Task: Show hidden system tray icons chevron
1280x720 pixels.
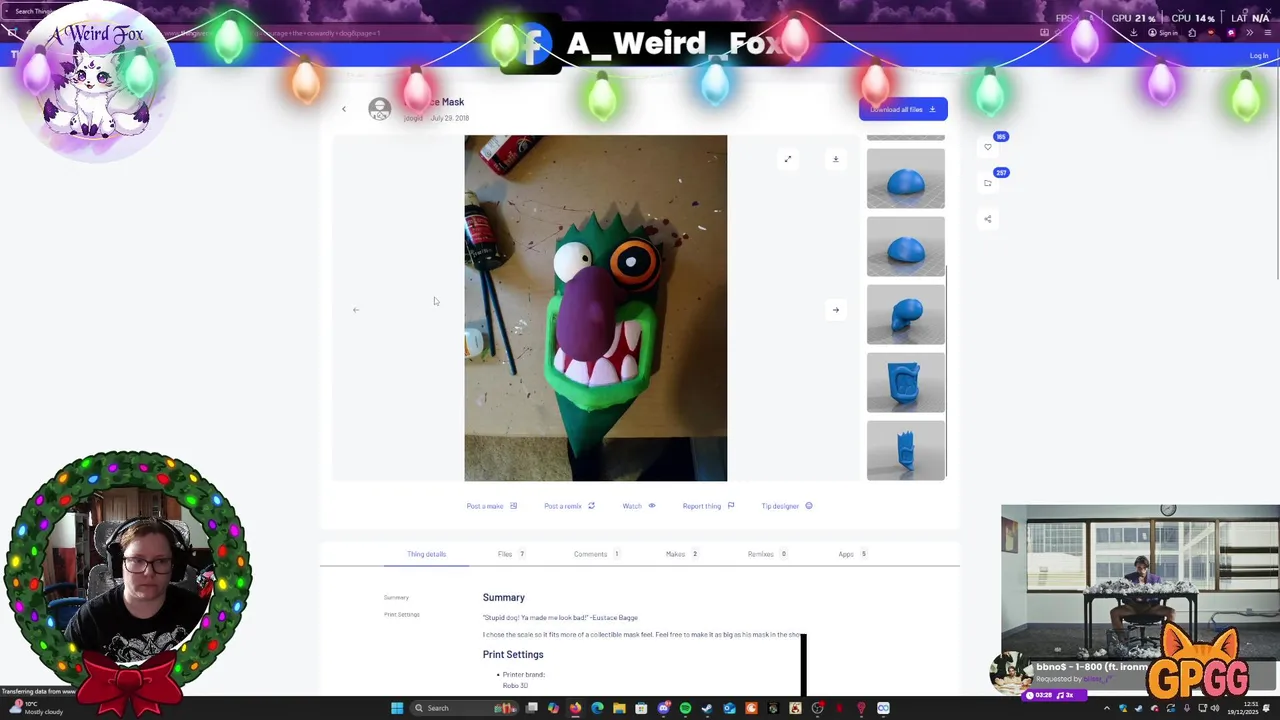Action: click(1106, 708)
